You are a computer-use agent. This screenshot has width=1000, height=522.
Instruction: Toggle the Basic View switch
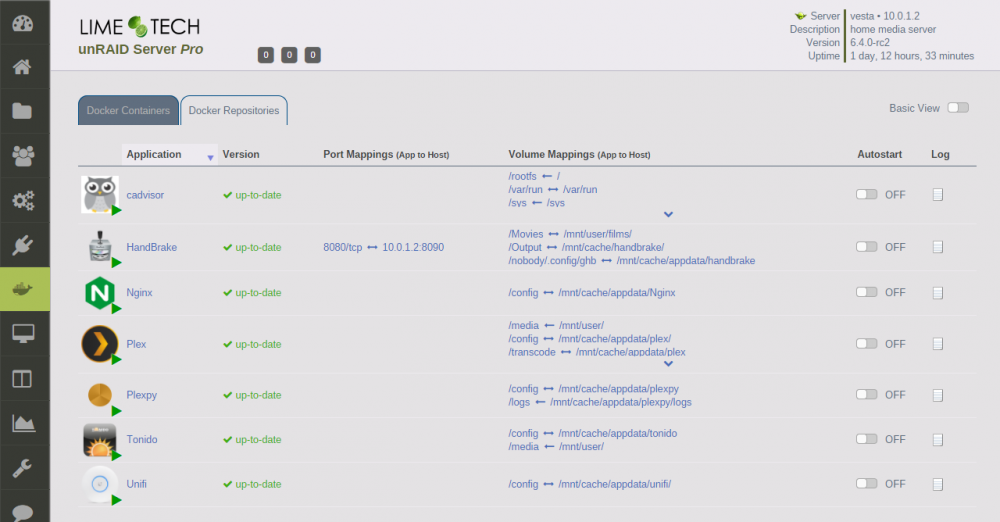coord(958,108)
